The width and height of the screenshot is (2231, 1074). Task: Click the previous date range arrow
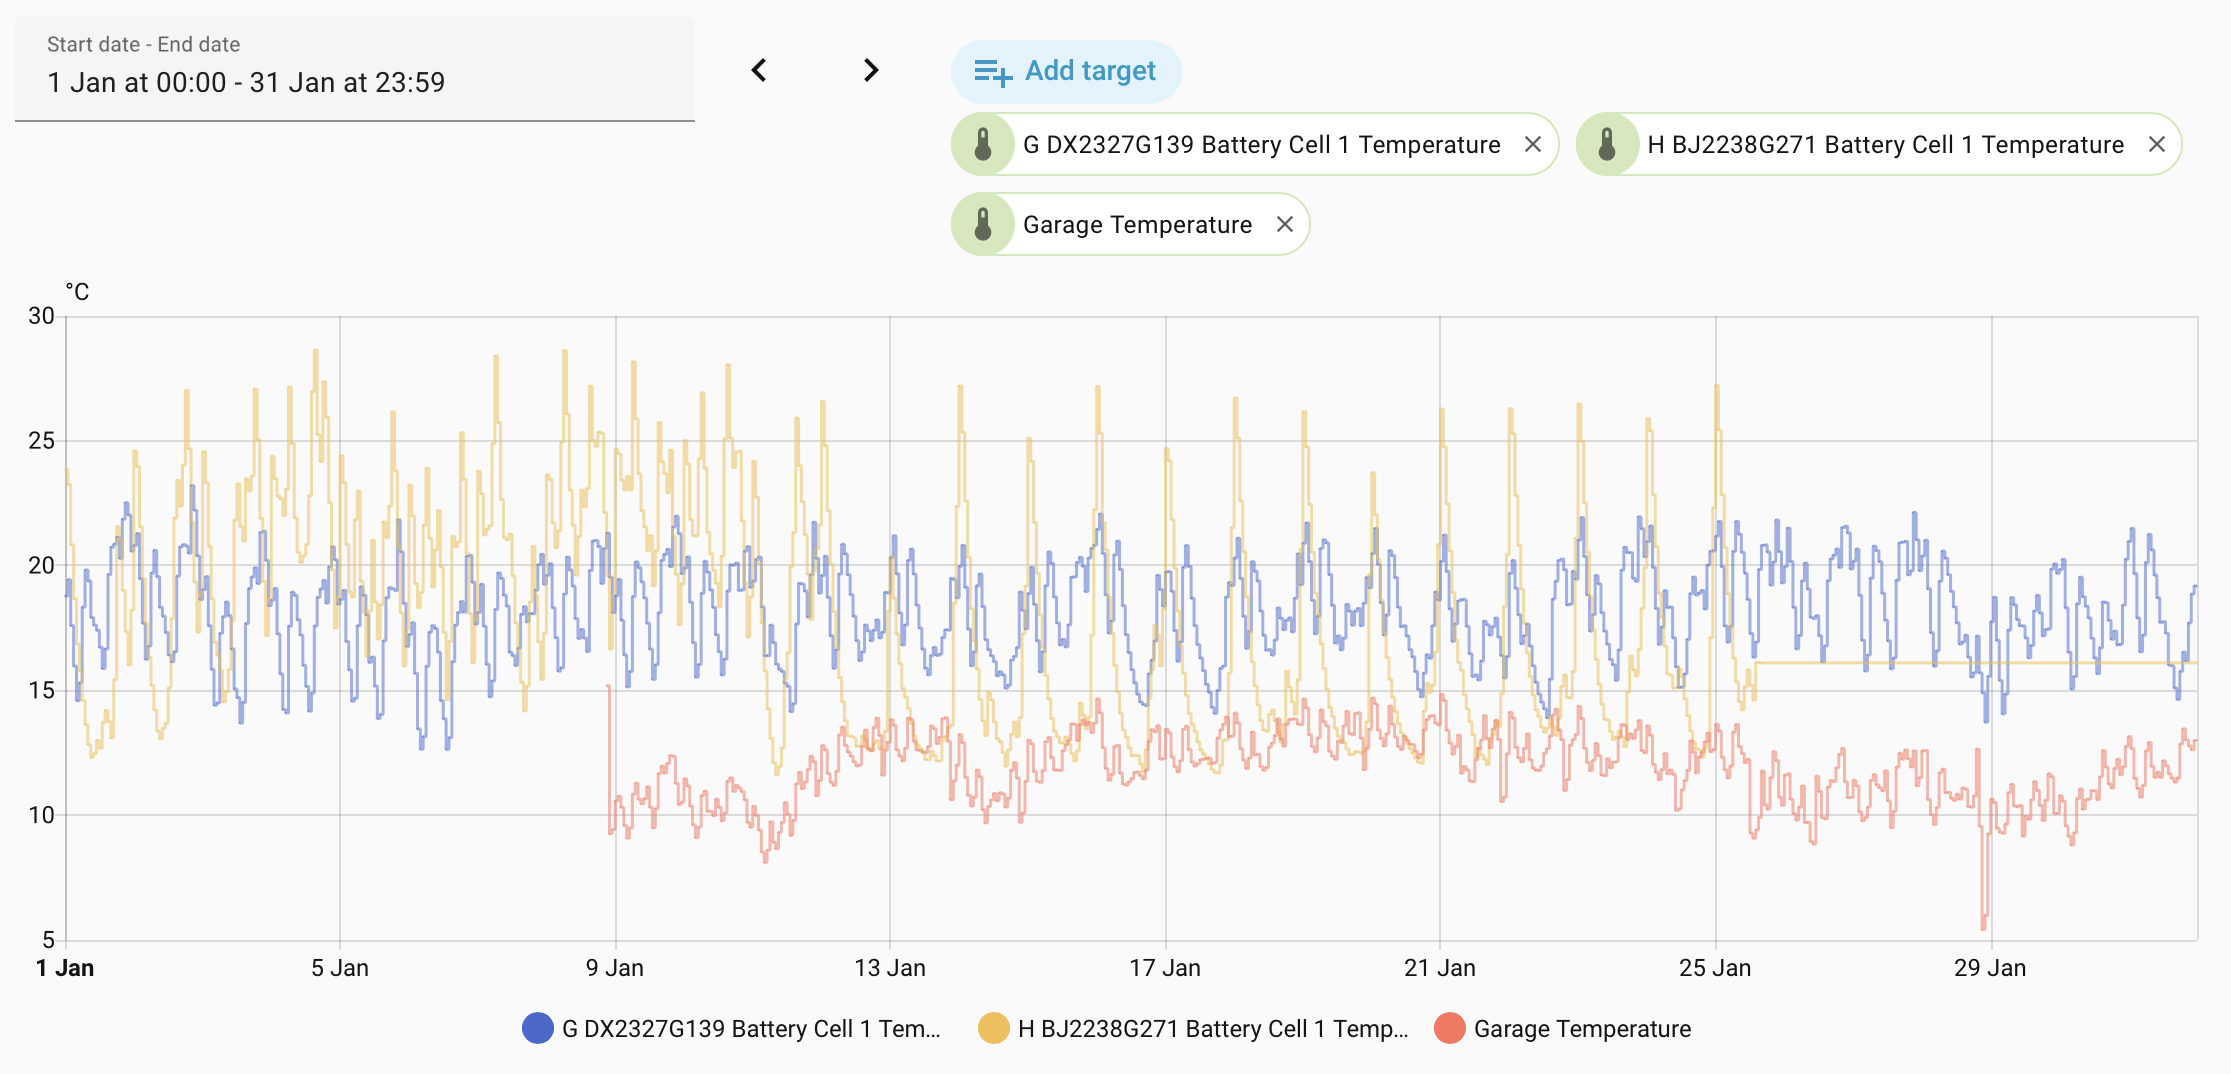coord(759,70)
